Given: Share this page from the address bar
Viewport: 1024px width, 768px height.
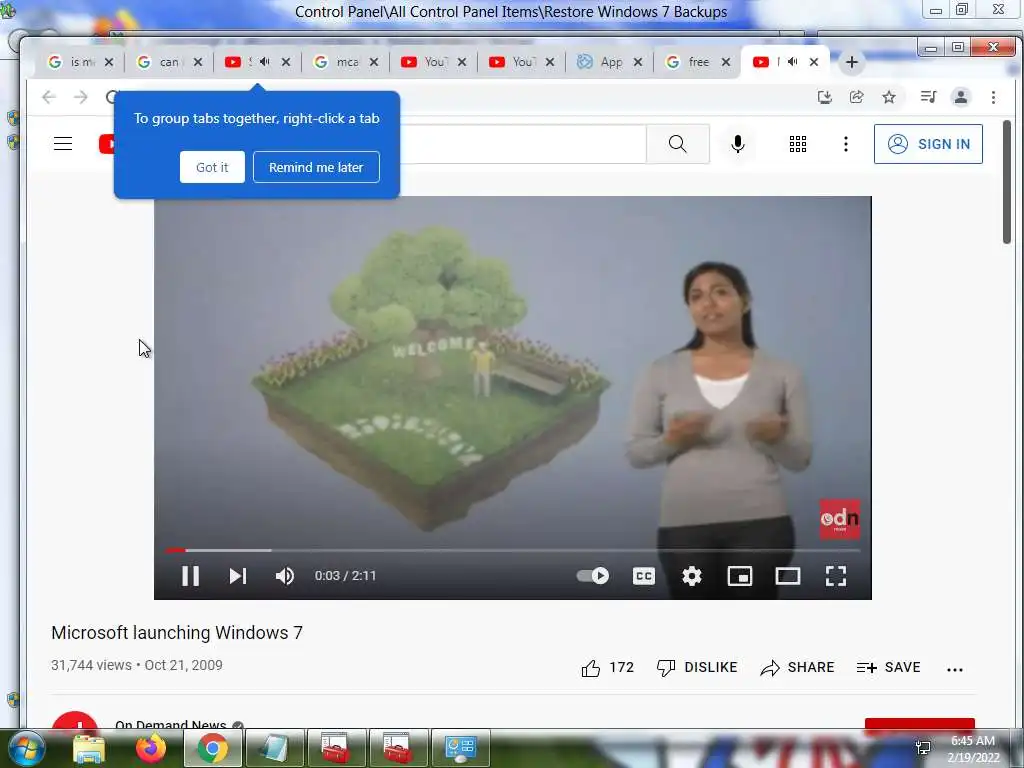Looking at the screenshot, I should pyautogui.click(x=857, y=97).
